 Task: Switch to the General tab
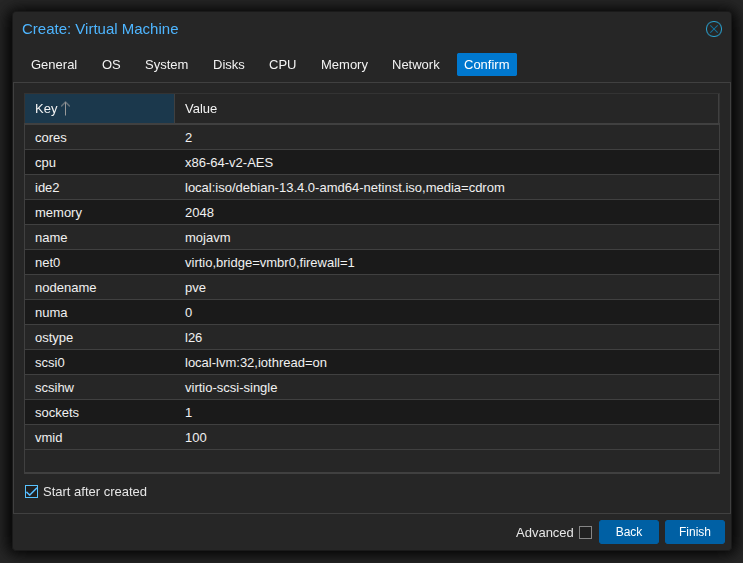[54, 65]
